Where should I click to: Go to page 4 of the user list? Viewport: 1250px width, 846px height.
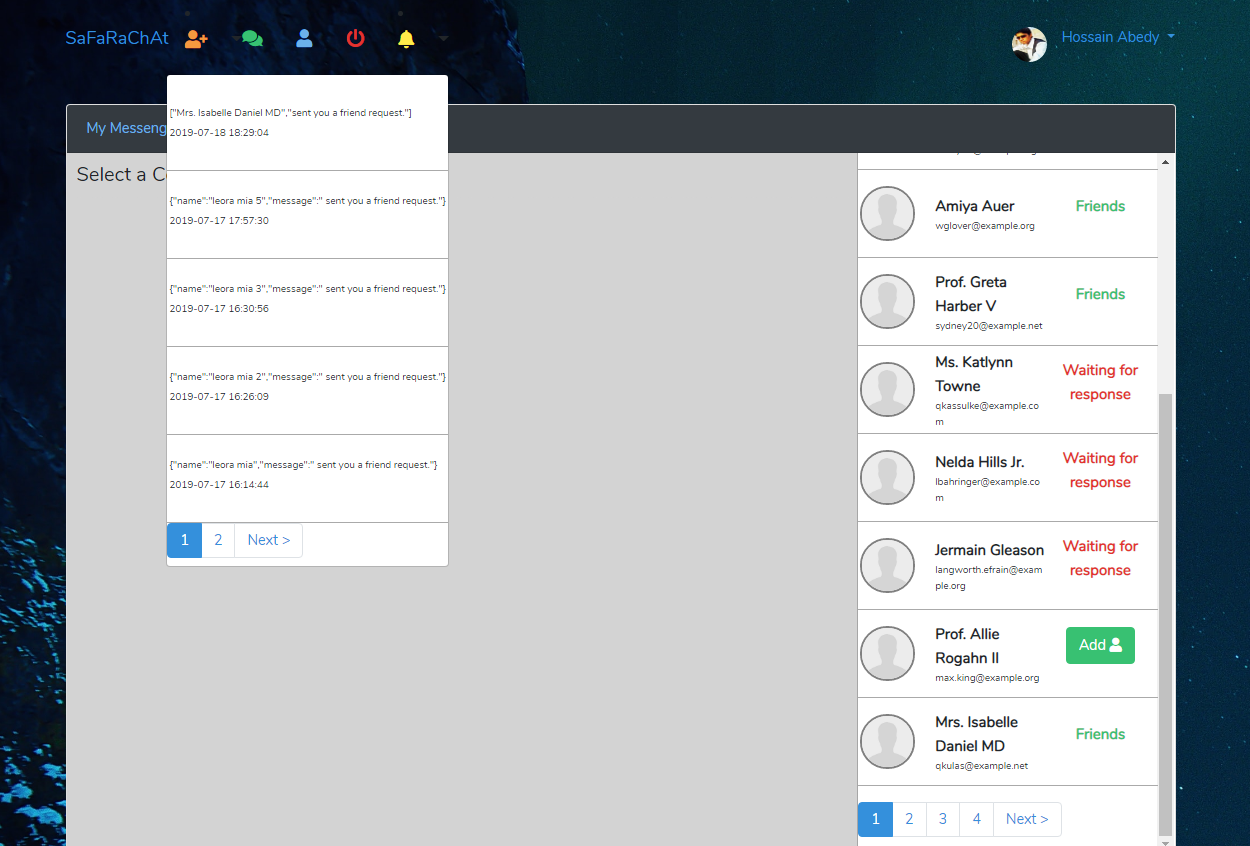click(977, 819)
